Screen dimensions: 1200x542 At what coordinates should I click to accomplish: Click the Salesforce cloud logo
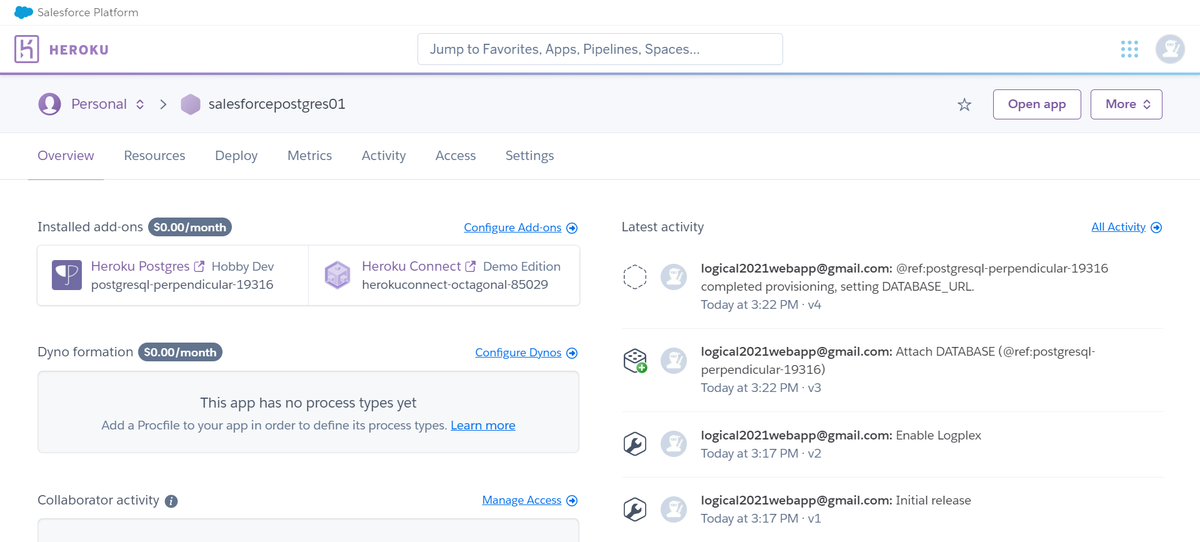pos(23,13)
